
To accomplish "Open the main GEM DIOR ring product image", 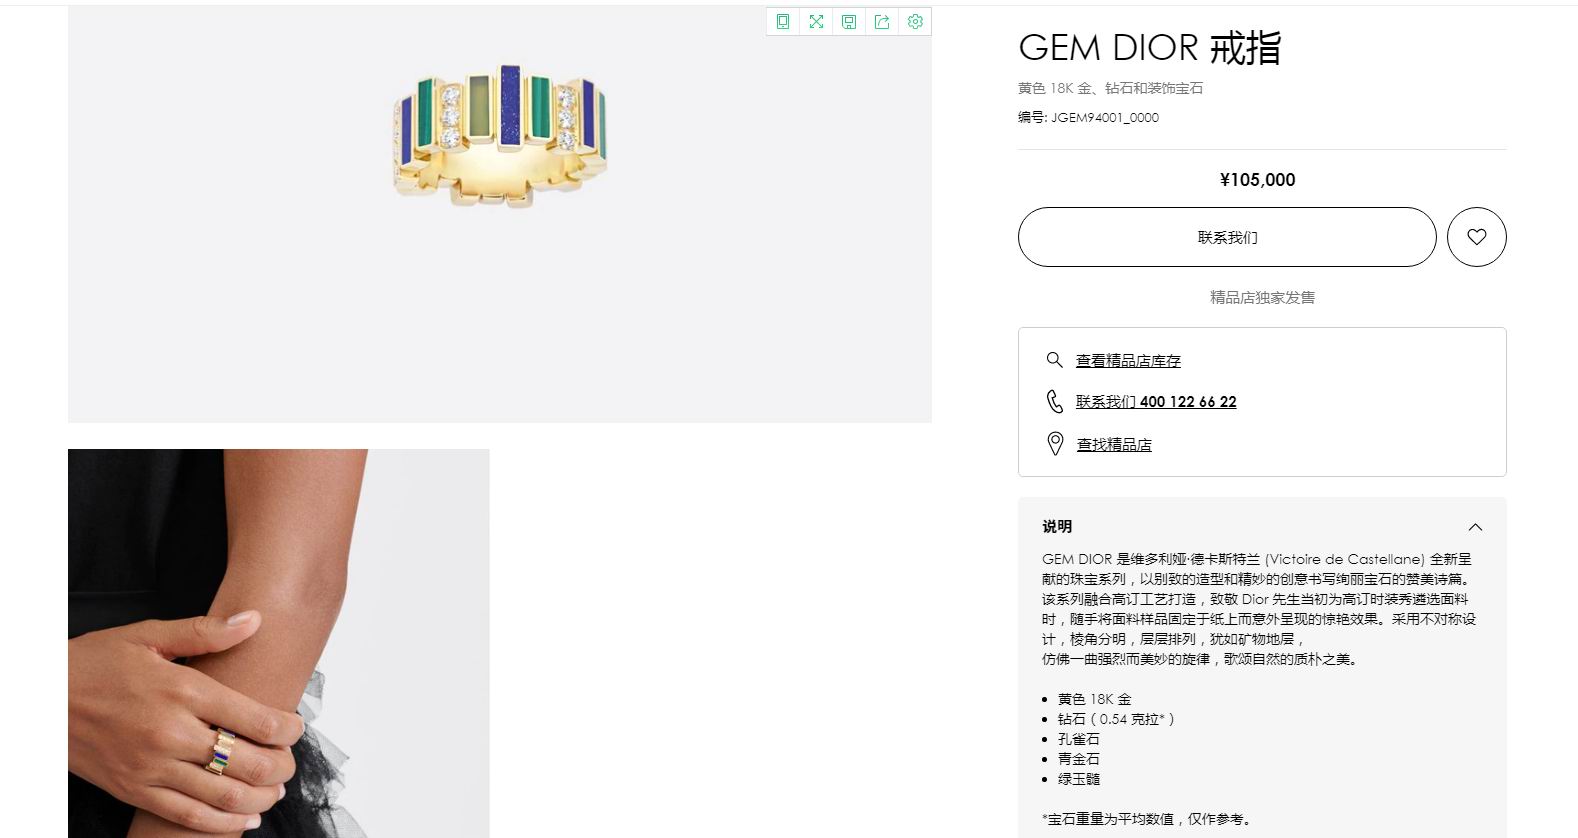I will 500,214.
